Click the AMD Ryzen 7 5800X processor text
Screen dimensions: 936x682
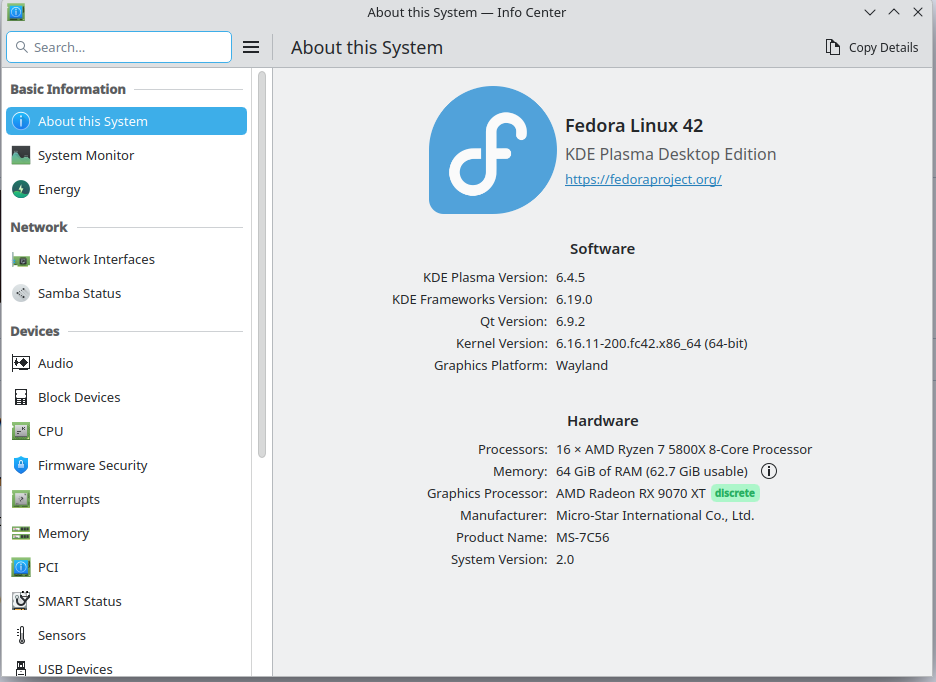pos(683,450)
